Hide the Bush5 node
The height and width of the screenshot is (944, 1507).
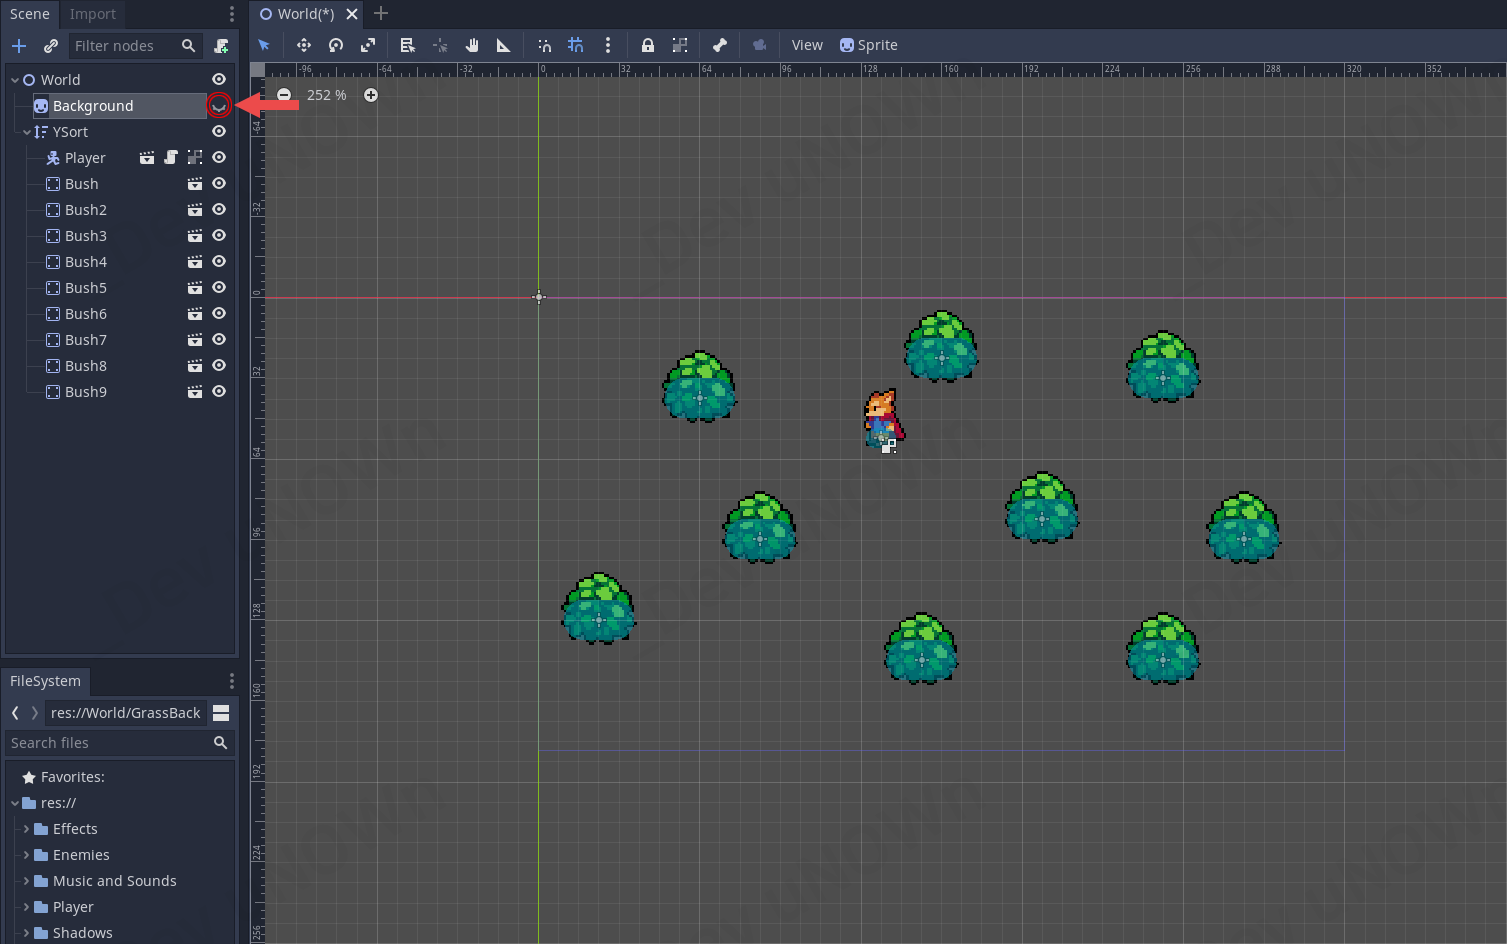(x=219, y=287)
